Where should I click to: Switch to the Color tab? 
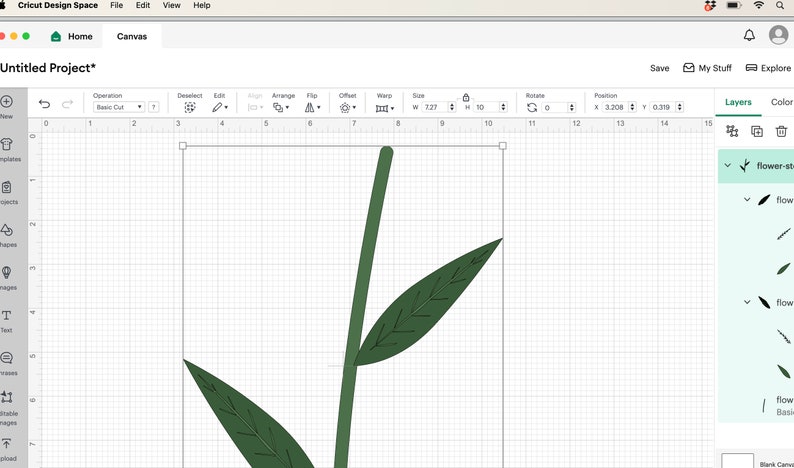pyautogui.click(x=782, y=102)
